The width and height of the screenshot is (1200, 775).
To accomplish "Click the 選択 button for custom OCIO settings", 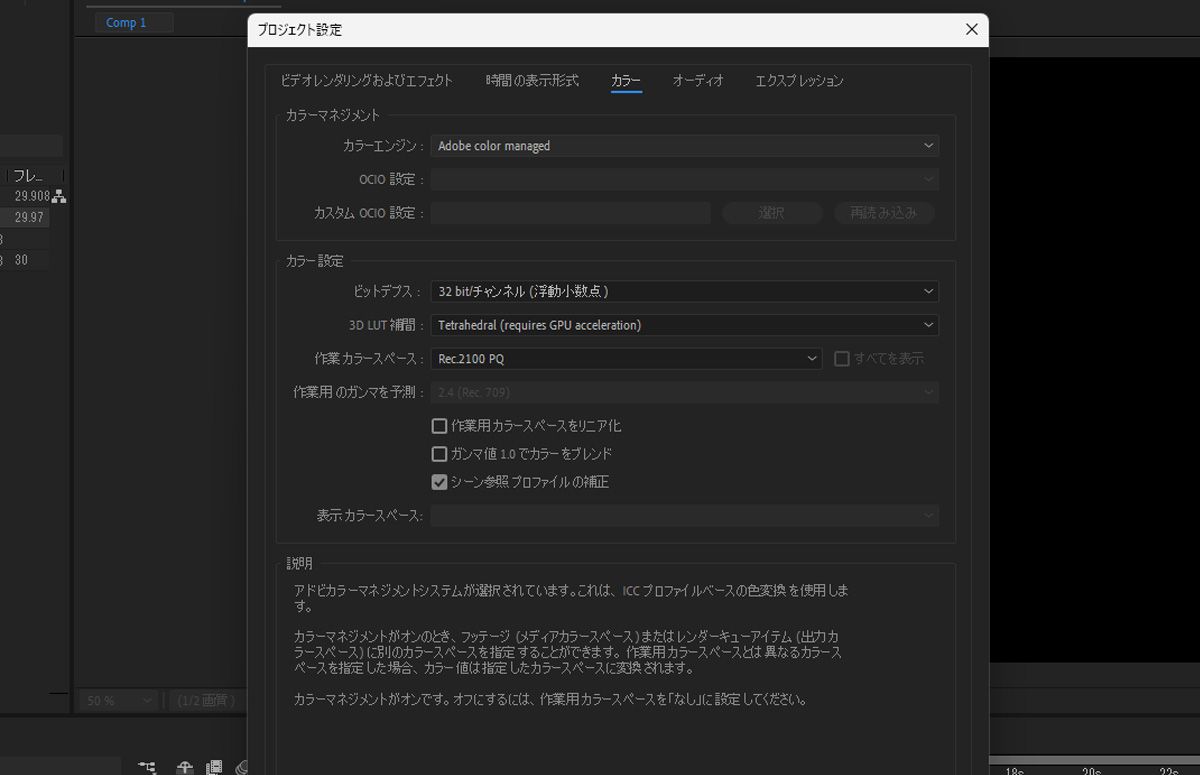I will (x=771, y=213).
